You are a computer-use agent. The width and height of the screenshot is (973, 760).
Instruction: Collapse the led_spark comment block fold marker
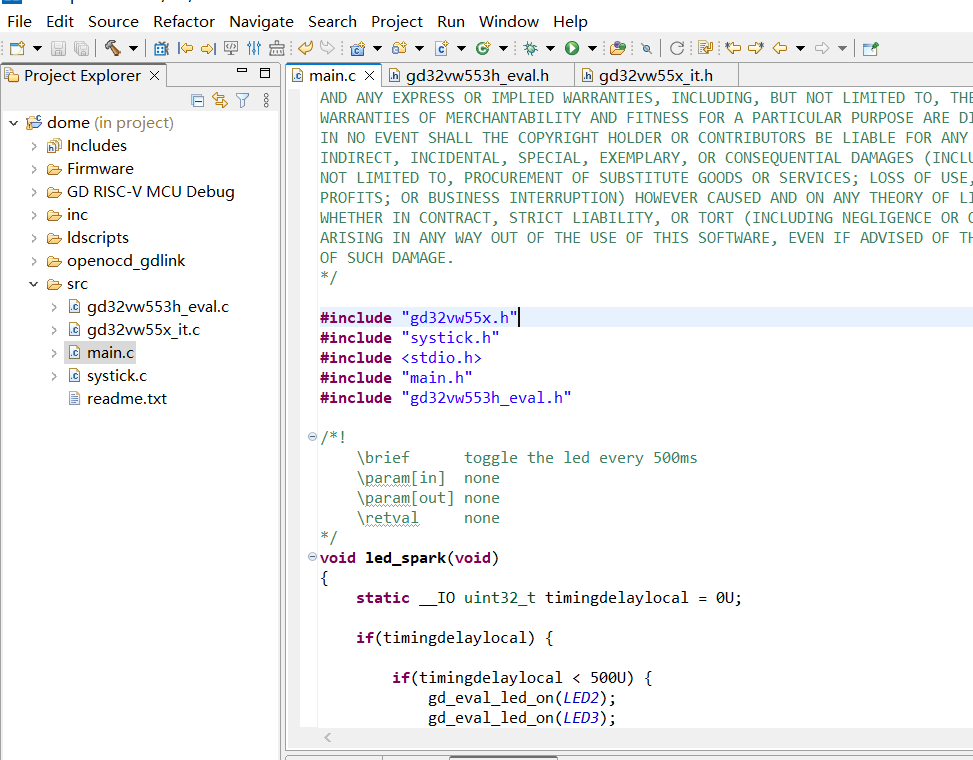[x=312, y=437]
